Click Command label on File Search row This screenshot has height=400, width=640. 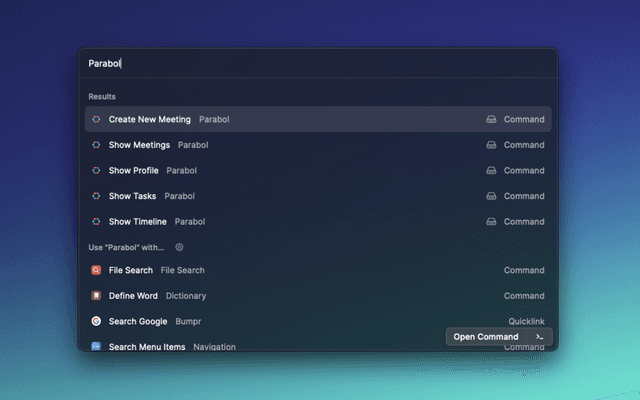pyautogui.click(x=524, y=270)
